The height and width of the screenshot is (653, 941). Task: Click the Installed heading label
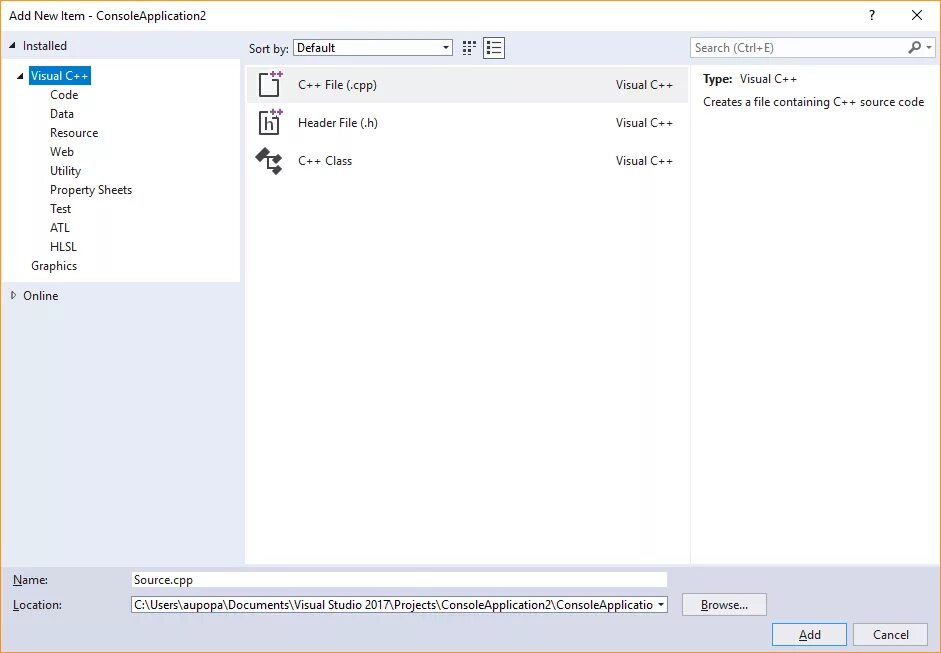pyautogui.click(x=44, y=46)
